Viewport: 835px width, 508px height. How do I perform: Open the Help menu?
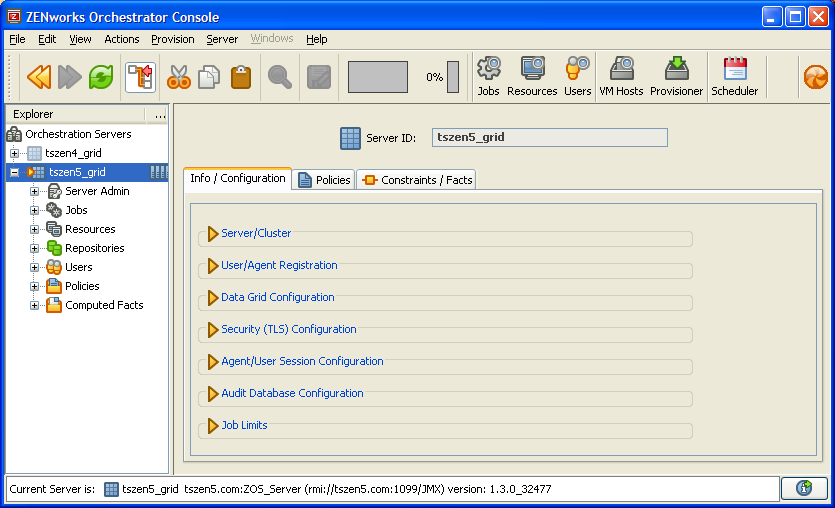tap(316, 39)
